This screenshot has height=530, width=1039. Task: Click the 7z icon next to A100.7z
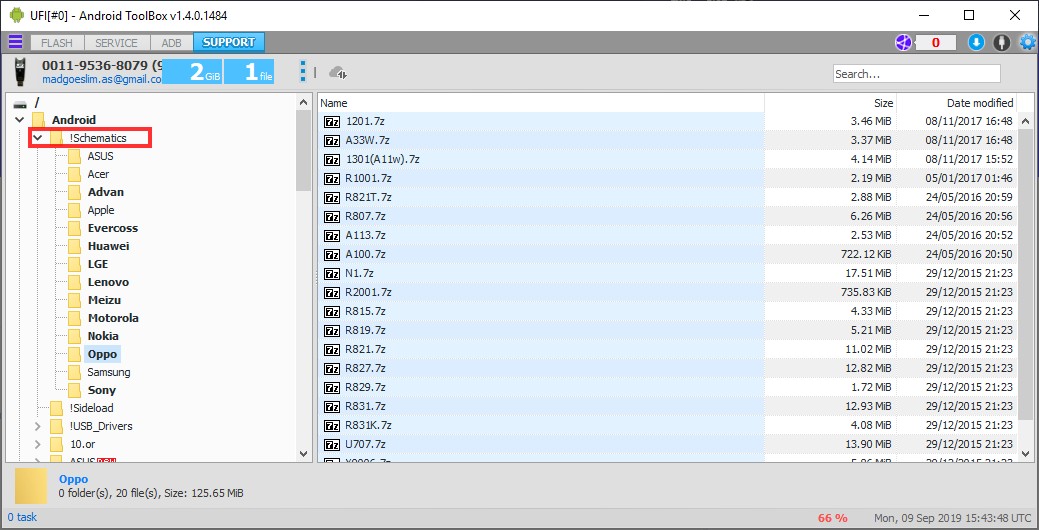[x=332, y=254]
